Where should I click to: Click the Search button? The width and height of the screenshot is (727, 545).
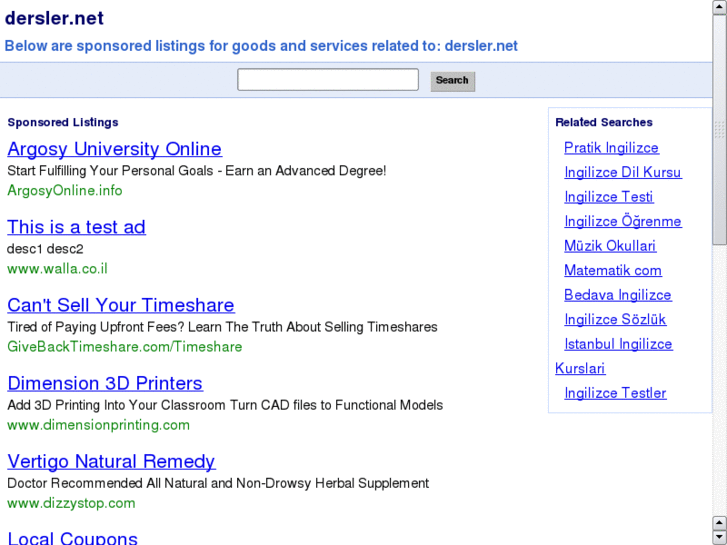point(453,81)
